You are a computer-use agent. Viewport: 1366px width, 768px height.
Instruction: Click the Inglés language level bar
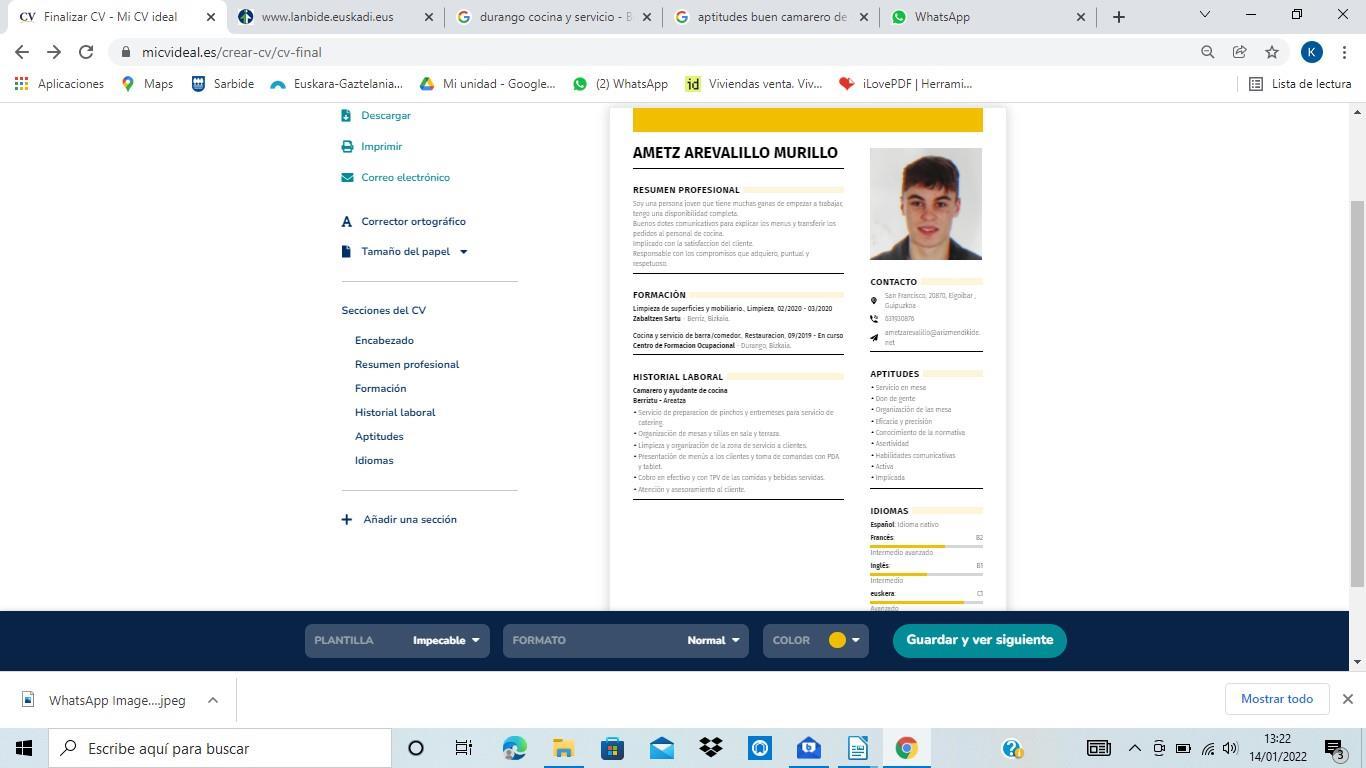point(926,574)
